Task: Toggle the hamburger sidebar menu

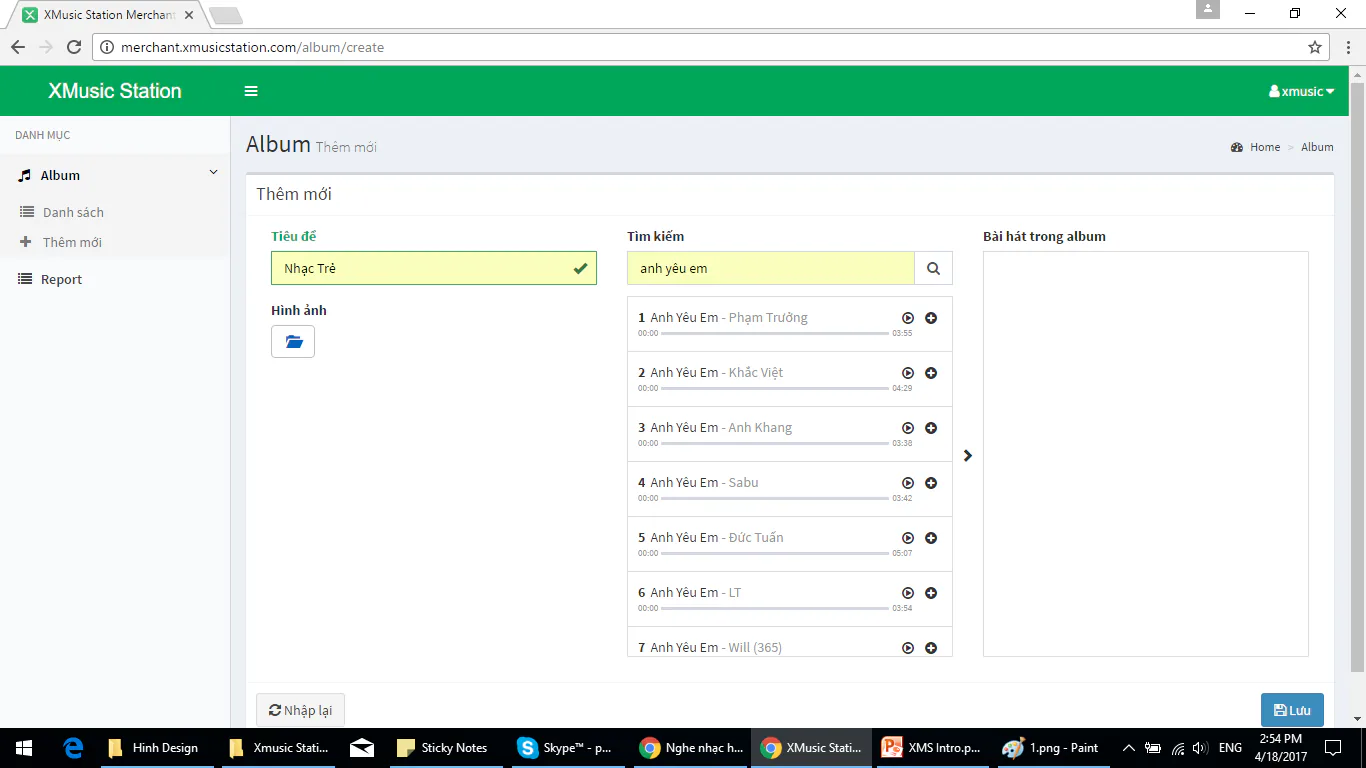Action: coord(251,91)
